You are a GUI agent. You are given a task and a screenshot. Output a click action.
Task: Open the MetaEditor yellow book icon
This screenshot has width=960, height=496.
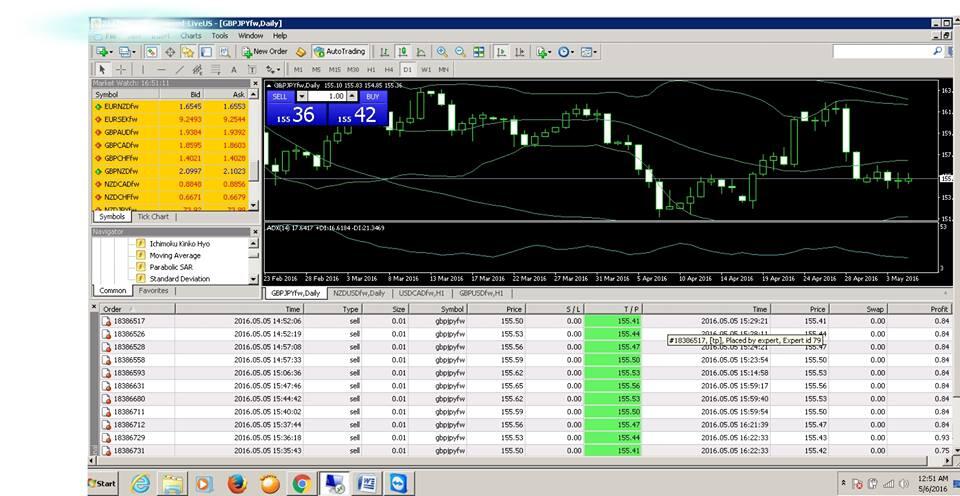click(301, 52)
